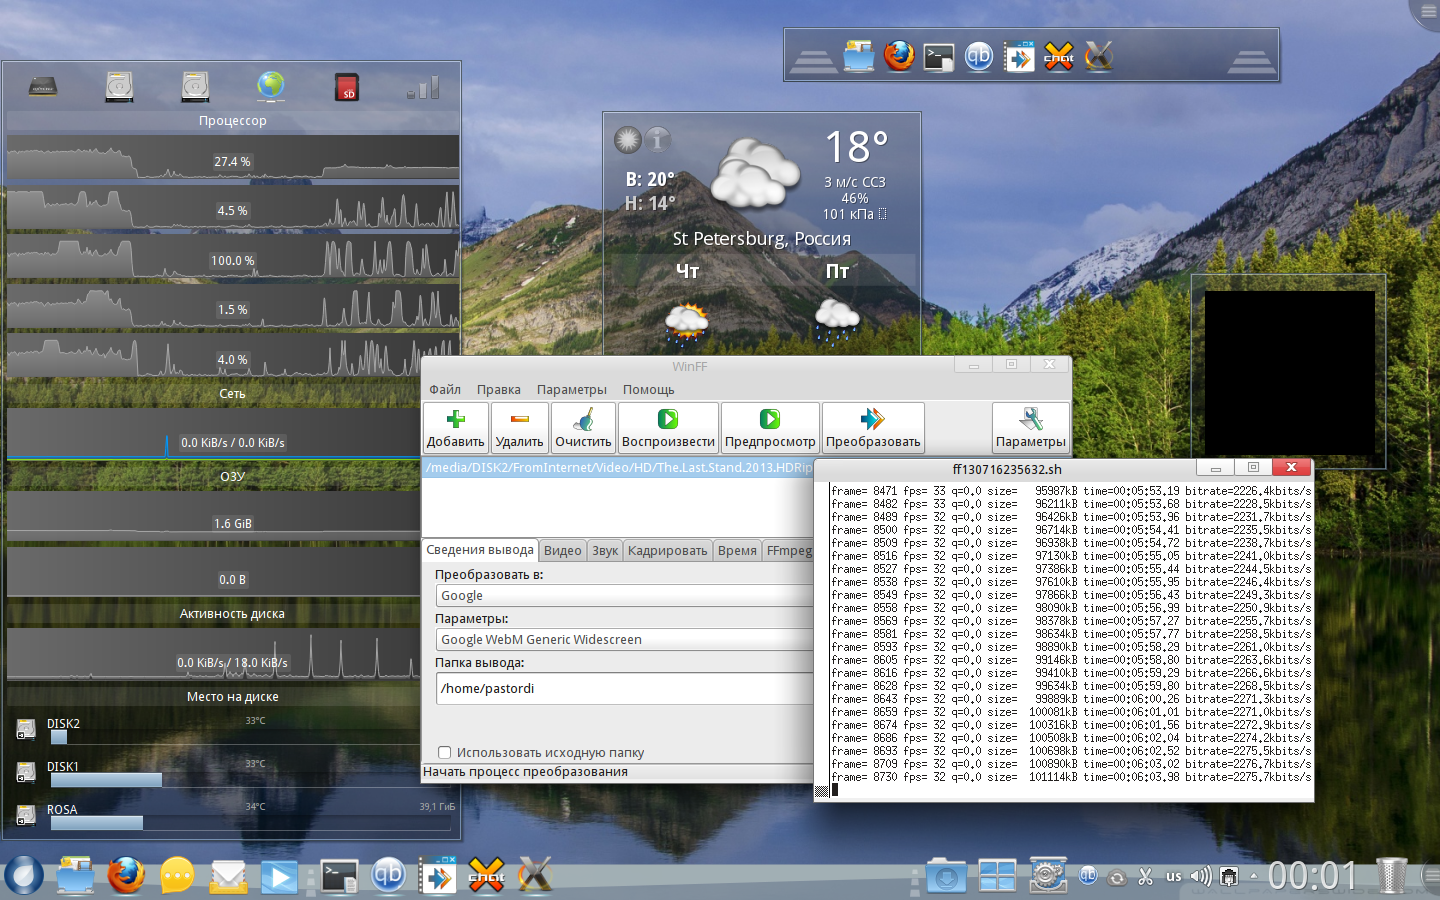Screen dimensions: 1440x900
Task: Clear the list with the Очистить broom
Action: point(583,428)
